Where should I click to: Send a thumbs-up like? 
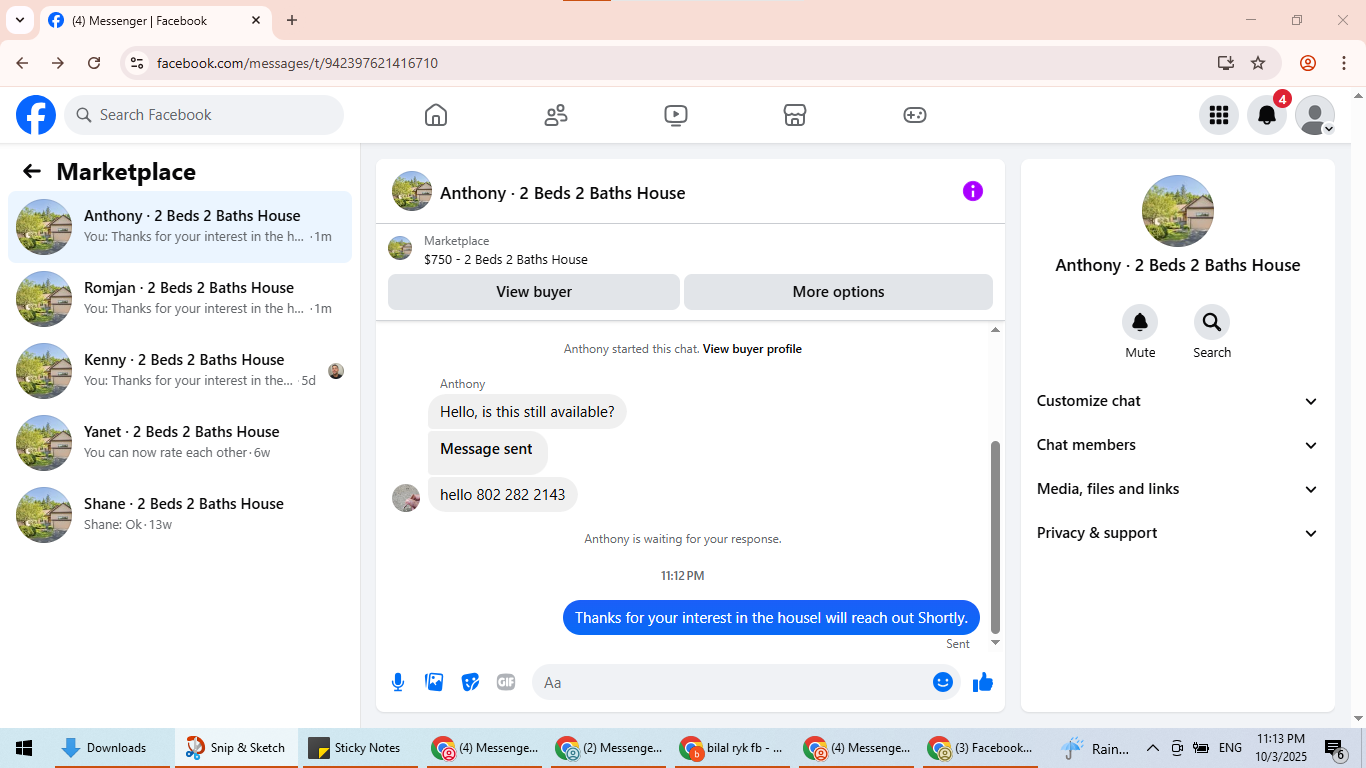pos(983,682)
